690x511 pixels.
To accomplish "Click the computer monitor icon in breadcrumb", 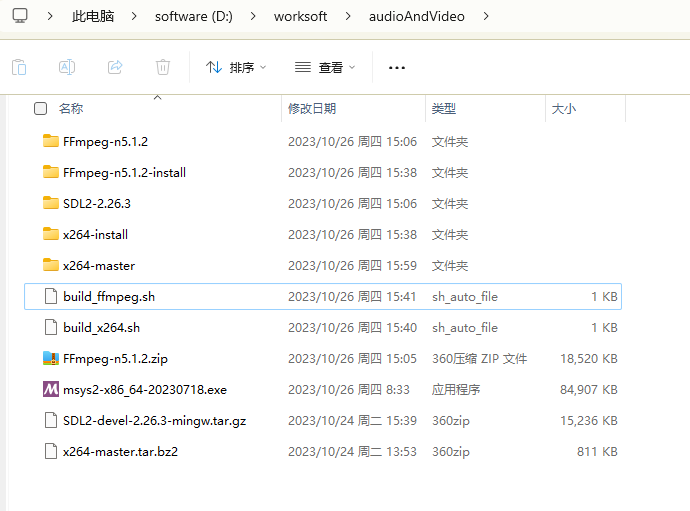I will [20, 16].
